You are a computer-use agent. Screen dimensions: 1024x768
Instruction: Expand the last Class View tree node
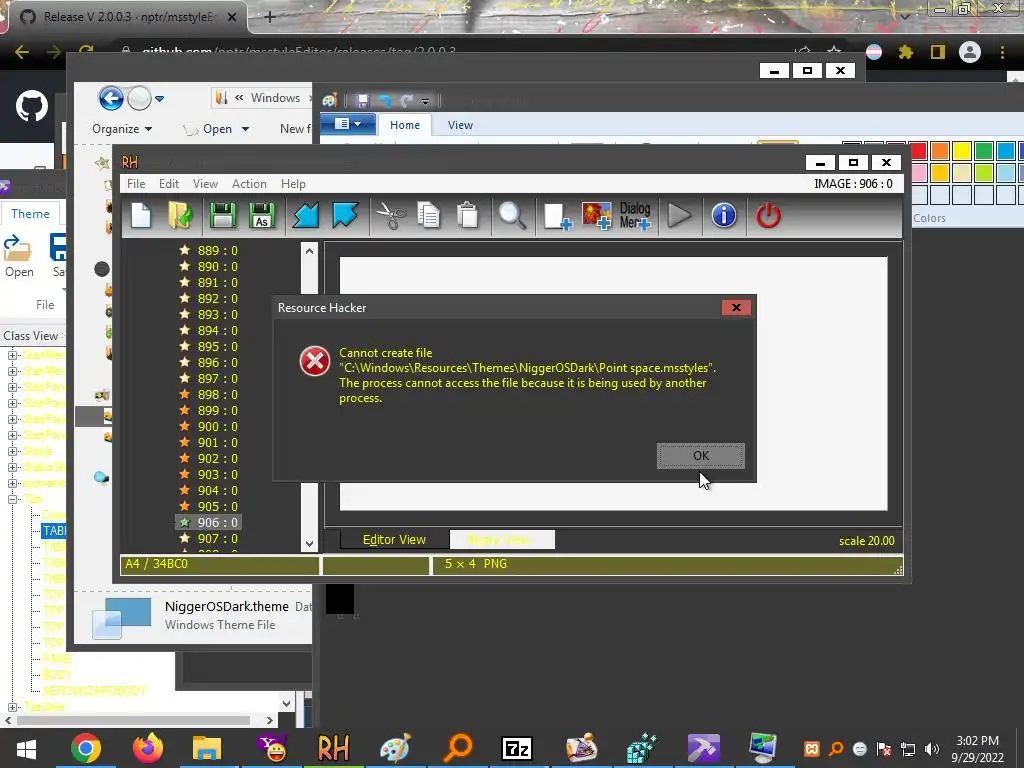[12, 707]
